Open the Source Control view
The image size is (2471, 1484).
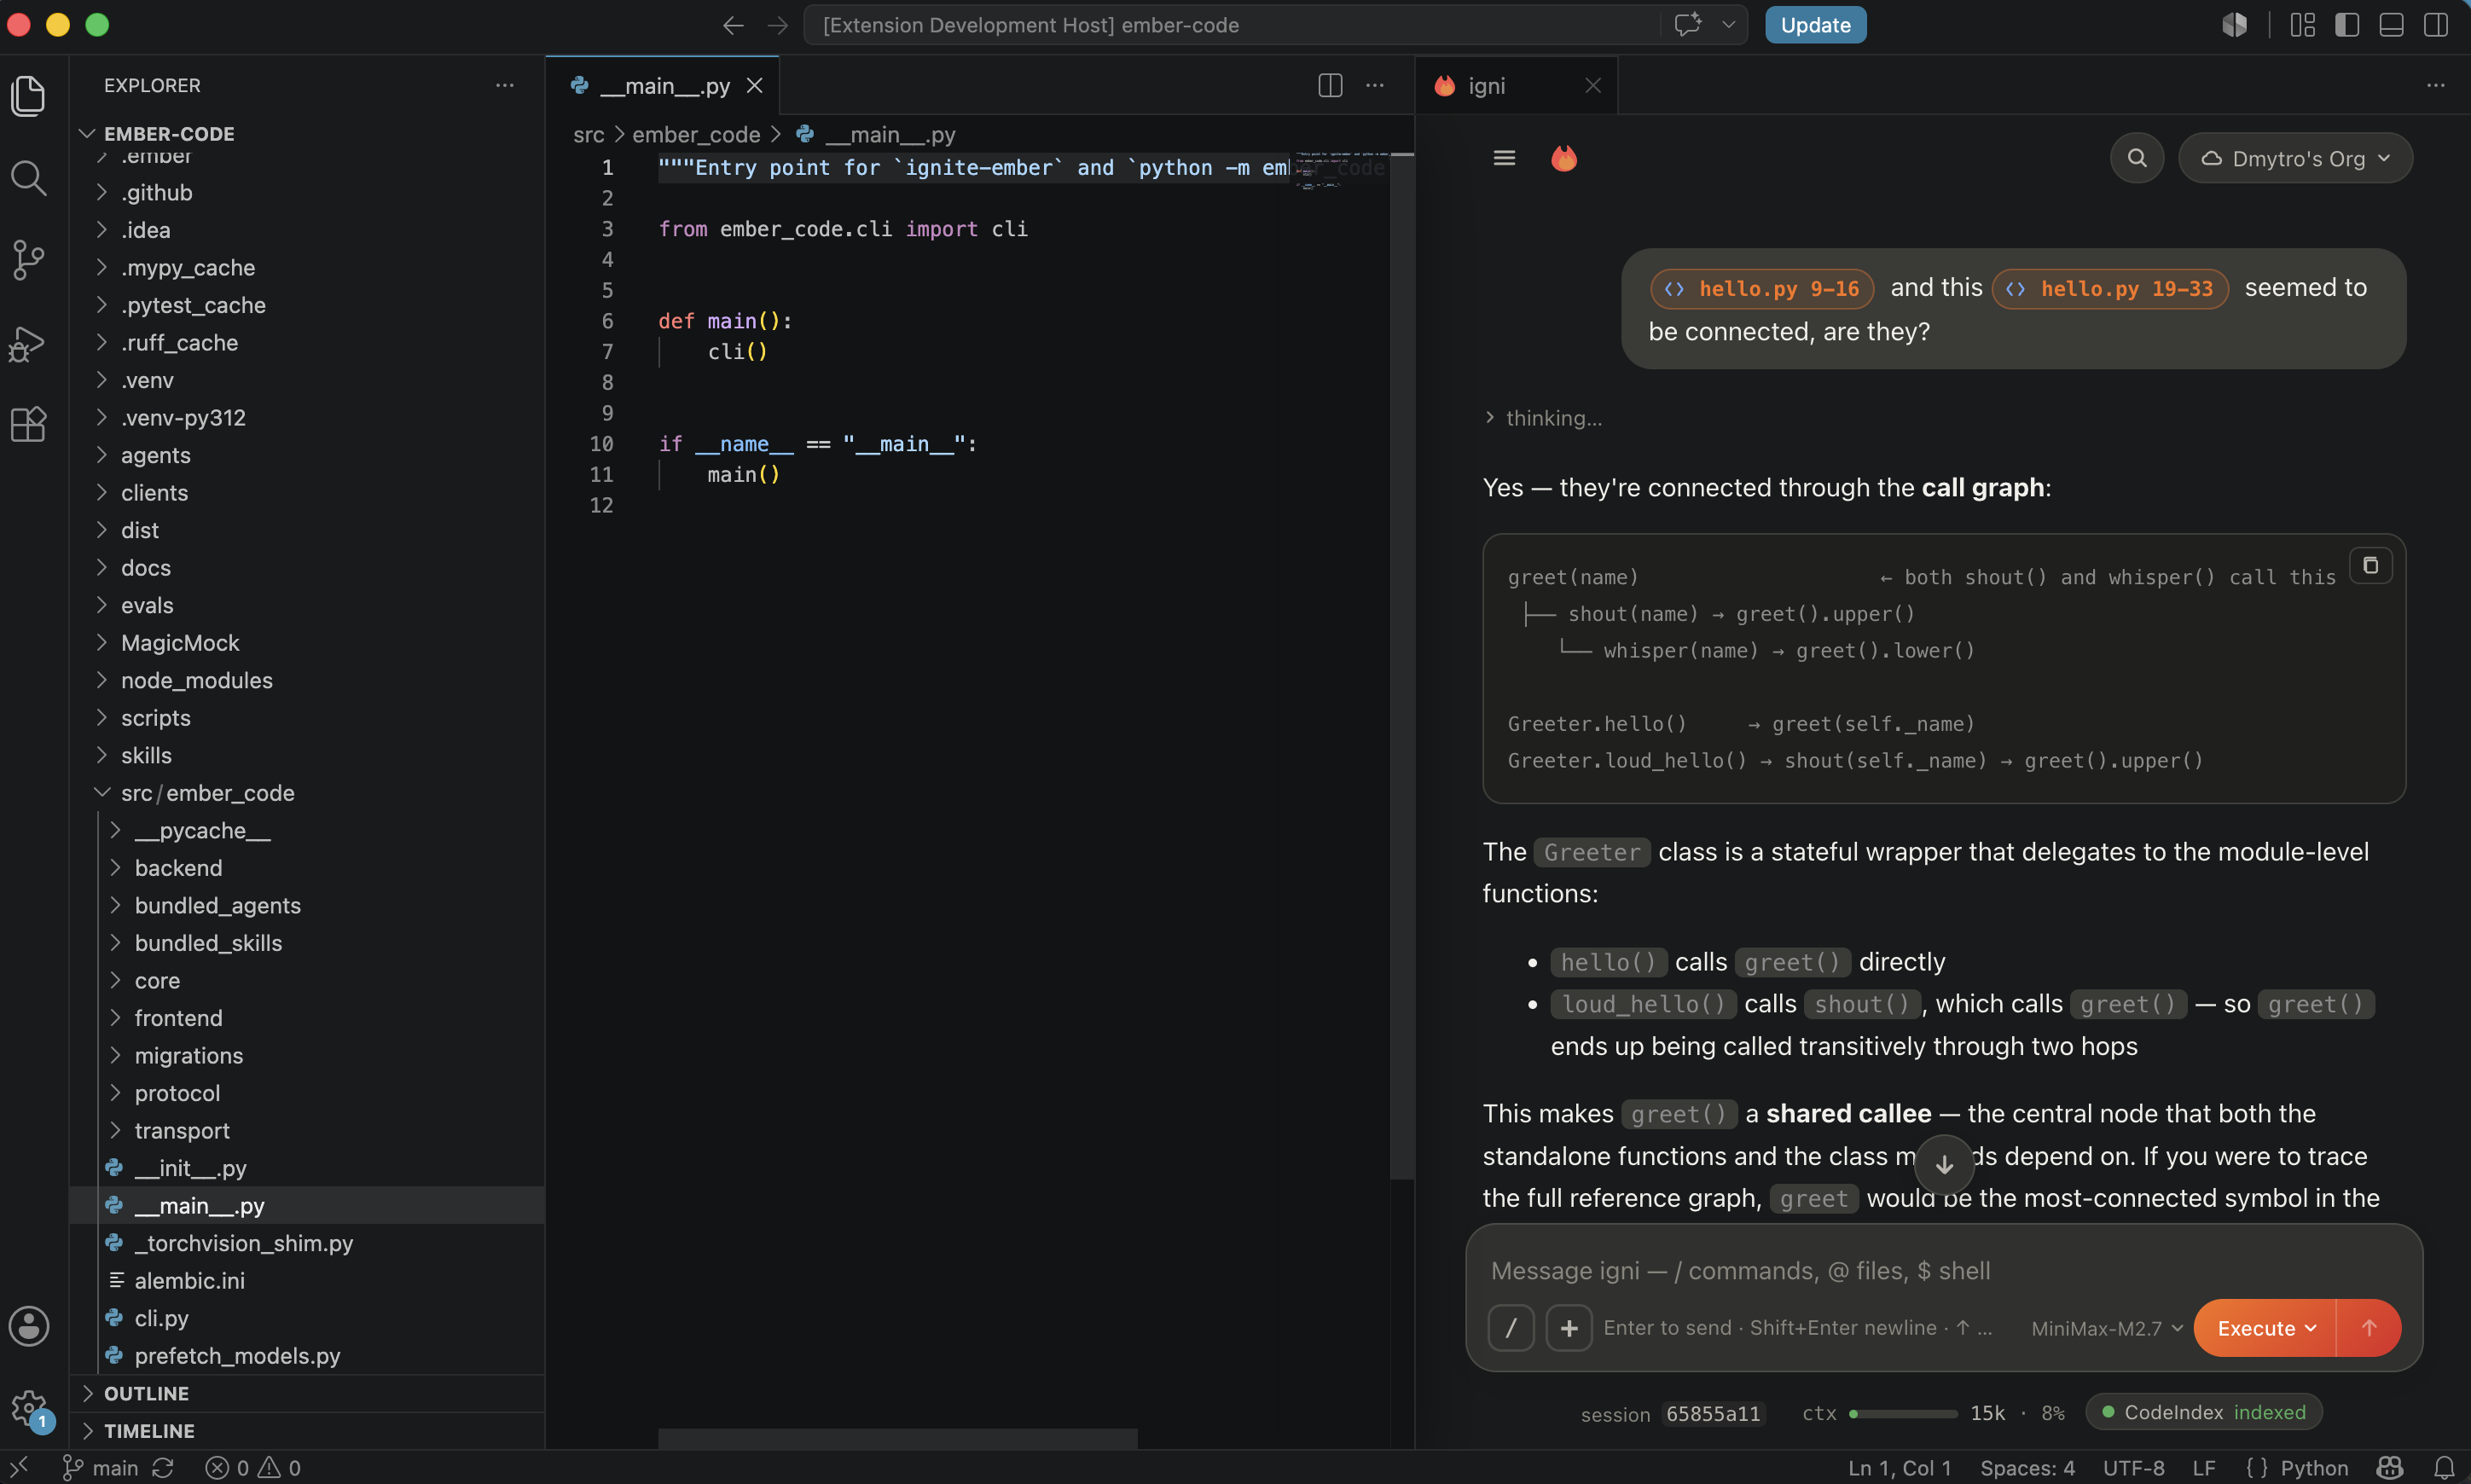click(x=29, y=260)
